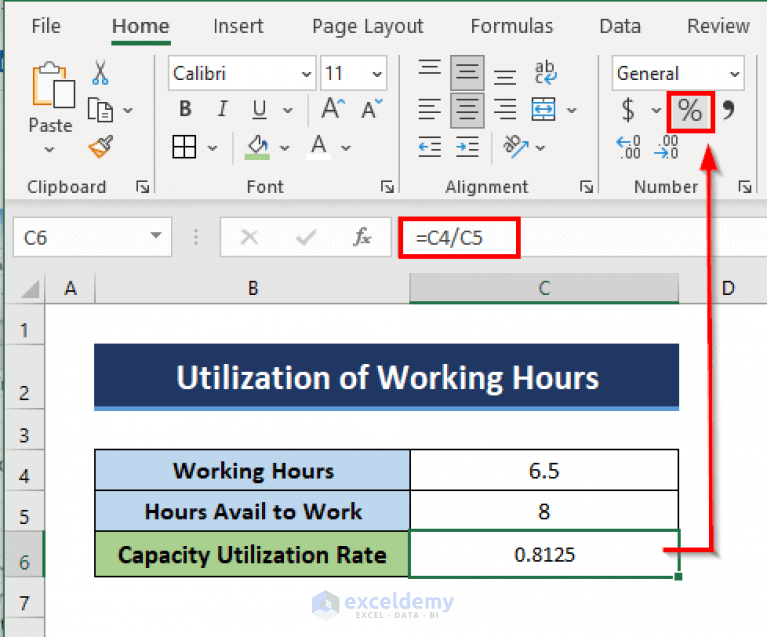Click the Wrap Text icon
The image size is (767, 637).
pyautogui.click(x=545, y=73)
